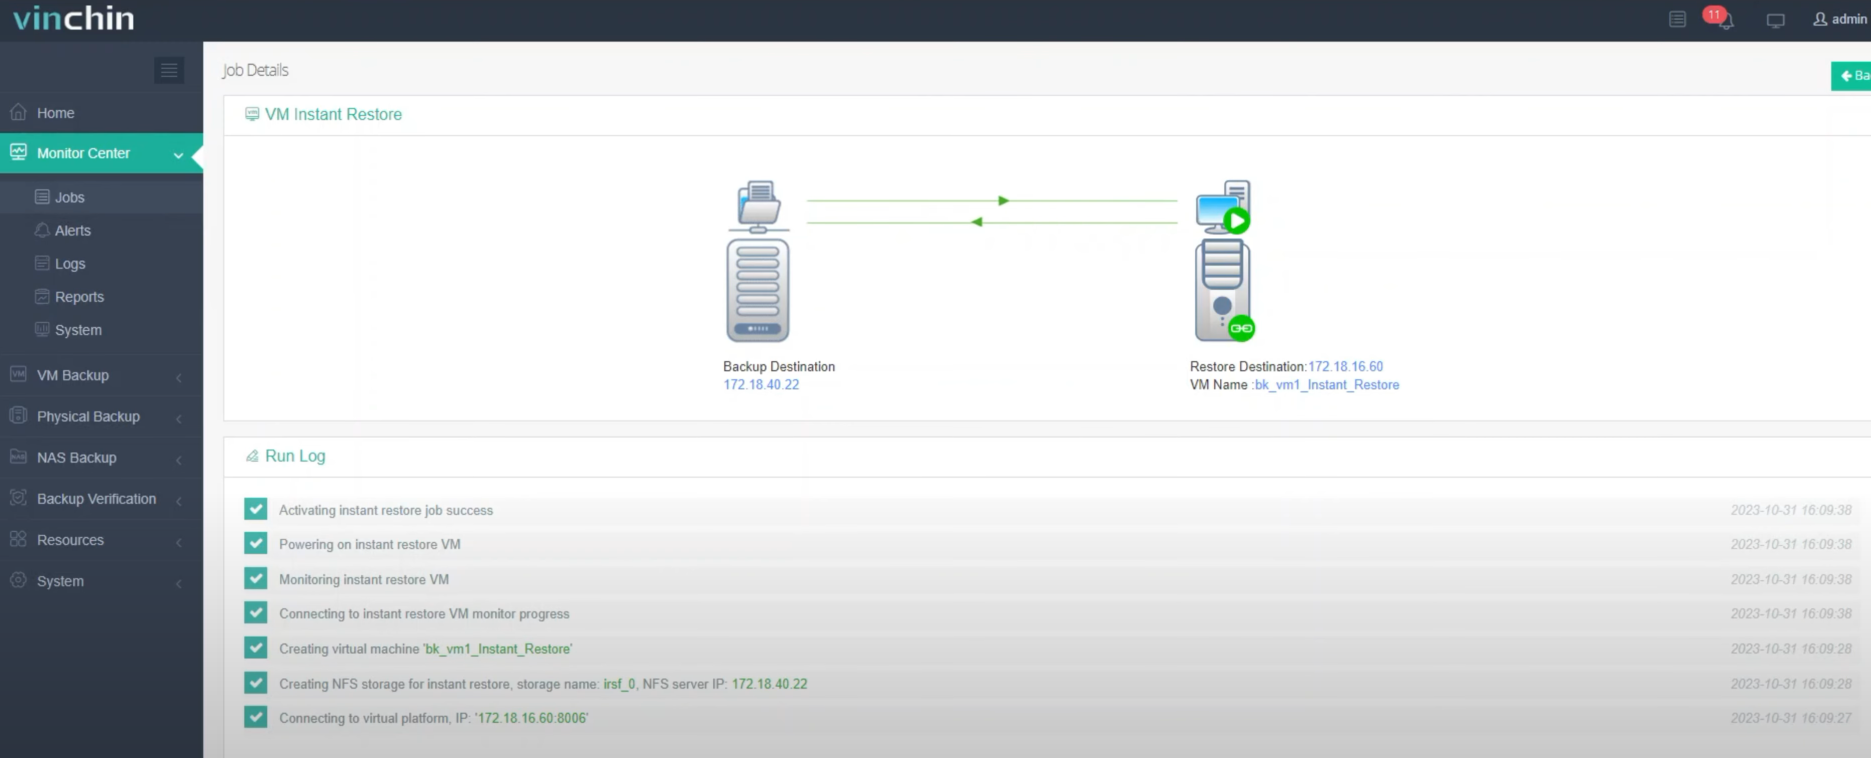
Task: Collapse the Monitor Center chevron
Action: tap(178, 155)
